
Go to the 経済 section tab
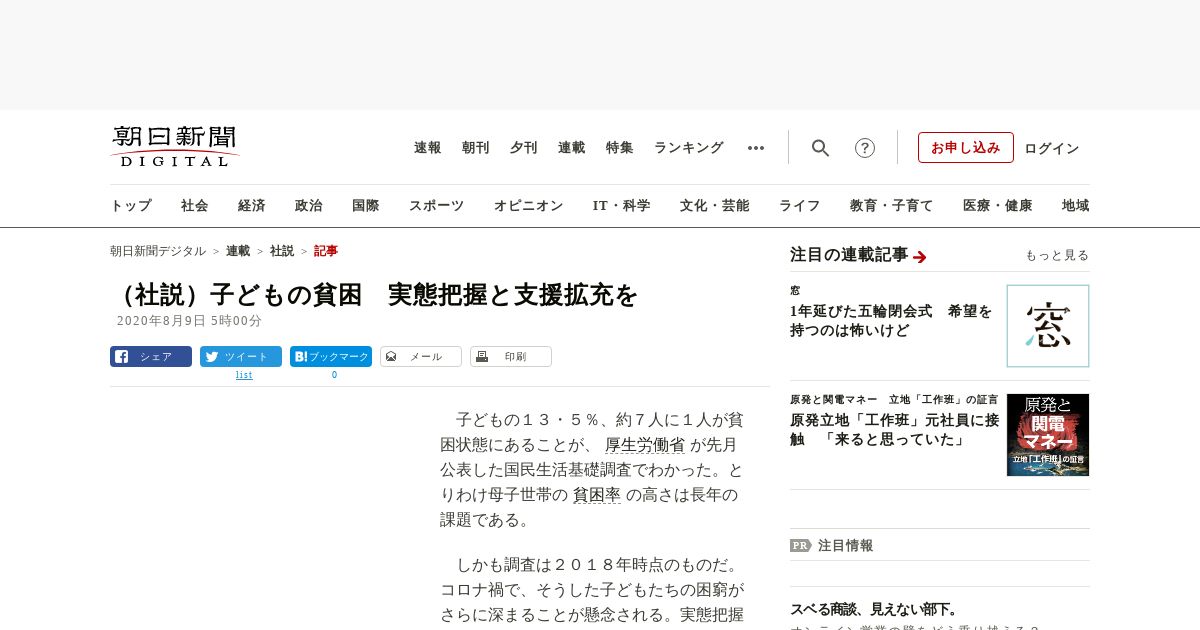tap(252, 206)
